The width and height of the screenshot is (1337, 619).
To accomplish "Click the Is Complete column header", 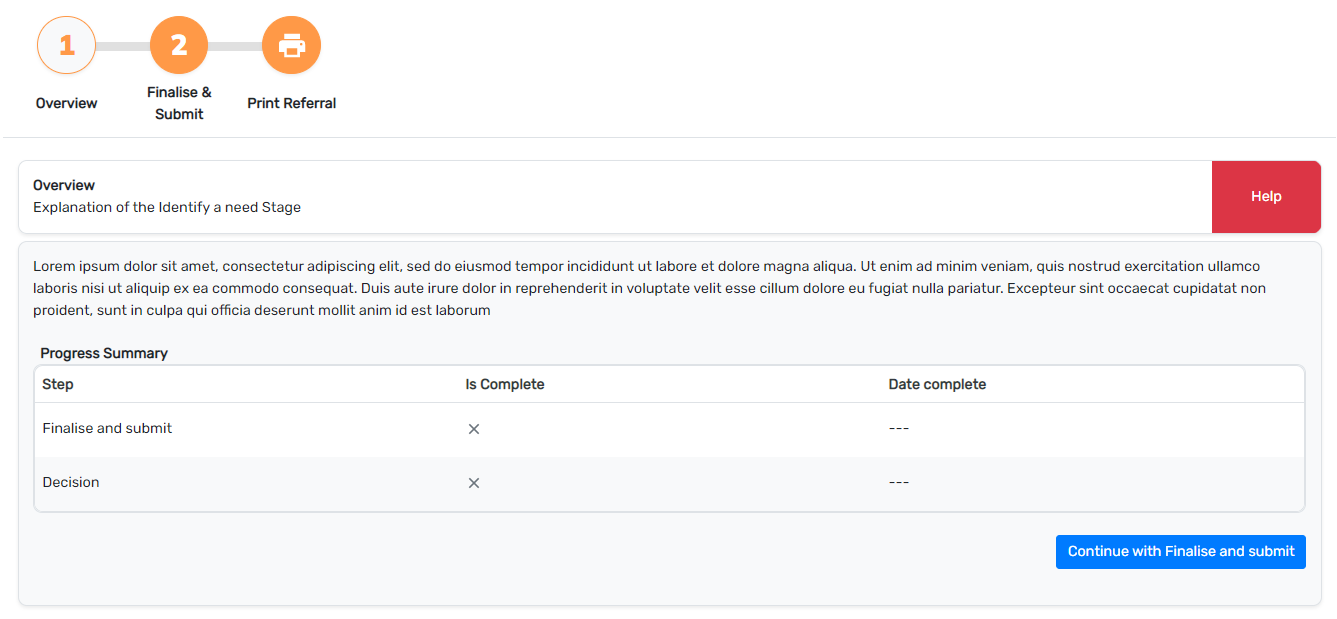I will [x=505, y=384].
